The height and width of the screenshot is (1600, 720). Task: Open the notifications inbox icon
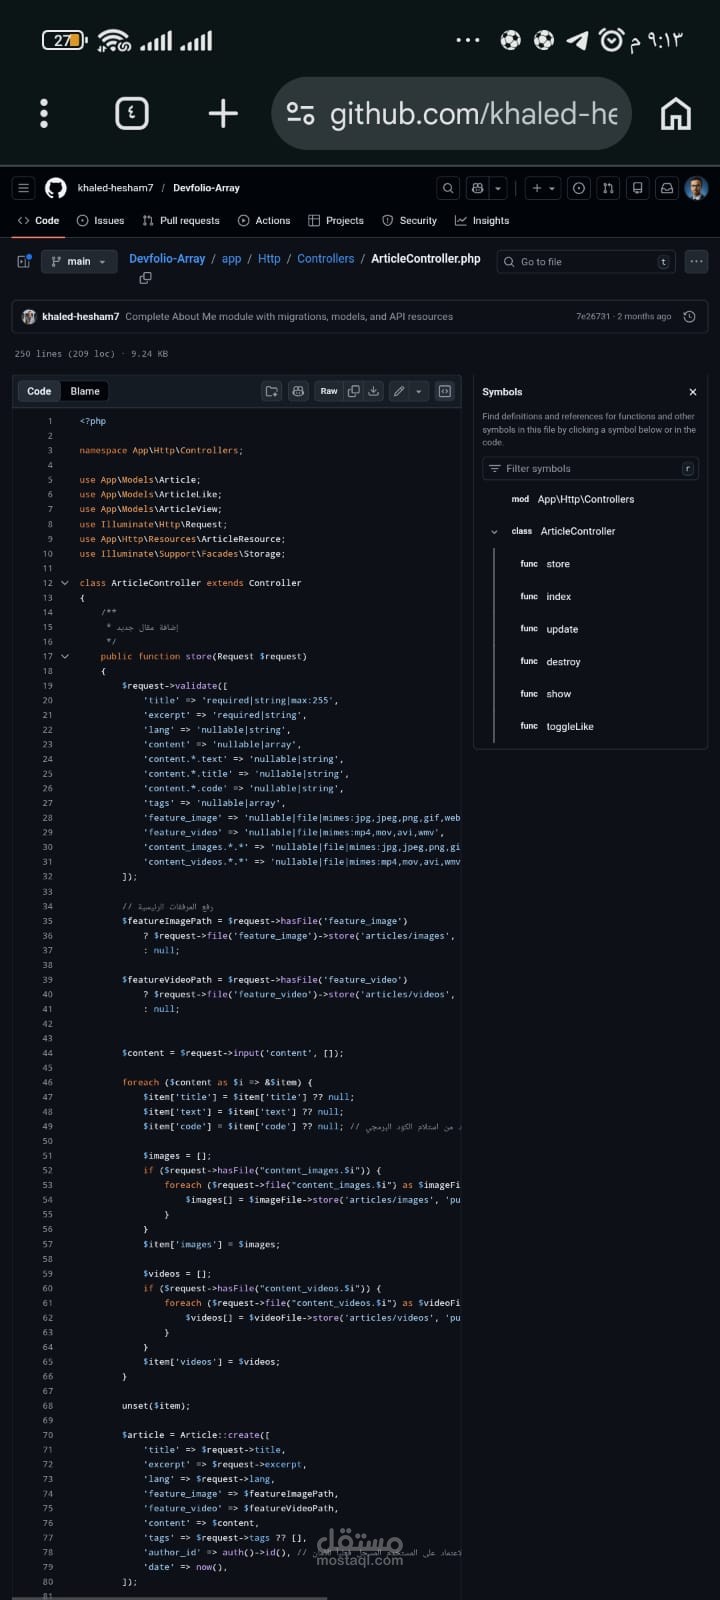(666, 188)
